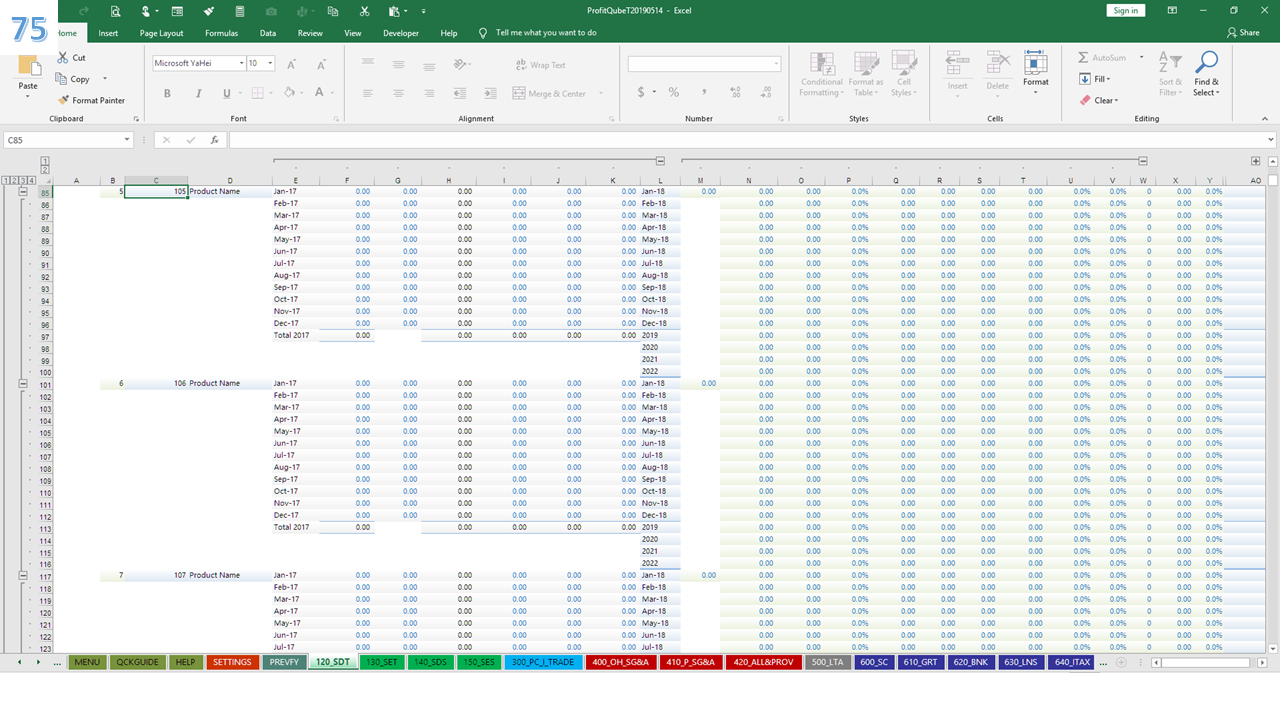Click the Fill Color paint bucket
This screenshot has width=1280, height=720.
tap(289, 93)
